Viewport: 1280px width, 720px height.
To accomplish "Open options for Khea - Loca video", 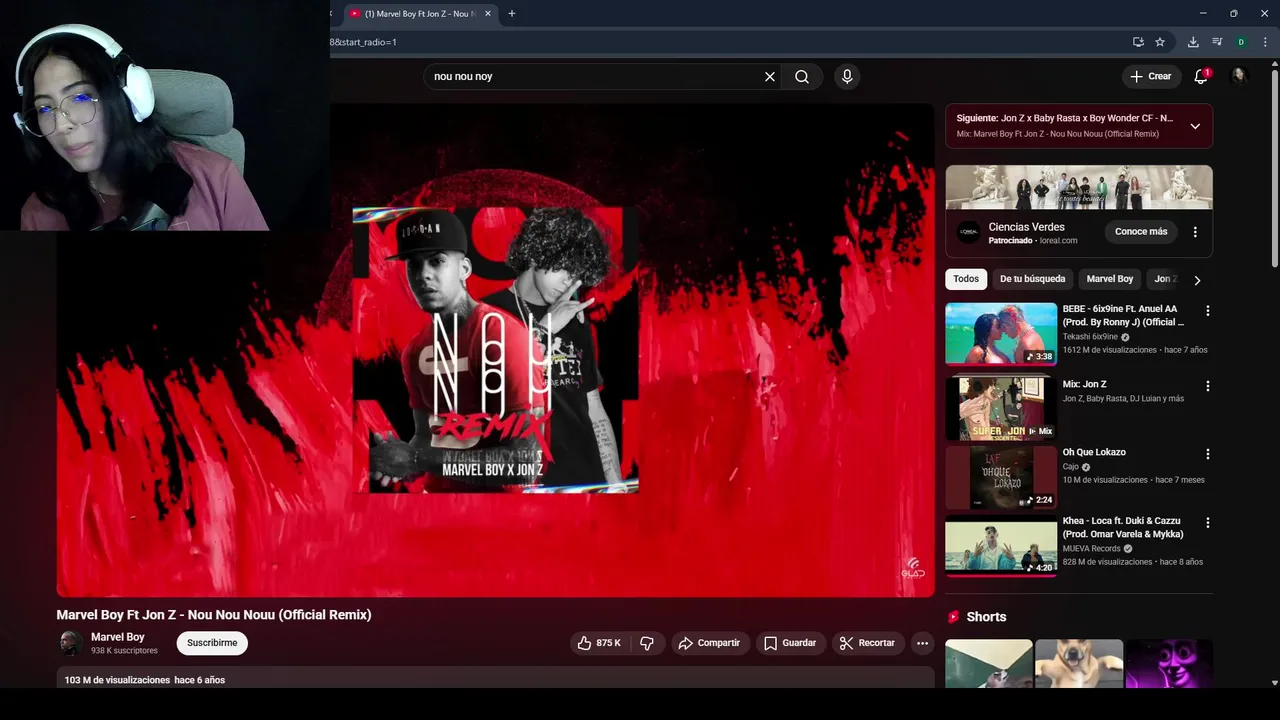I will pyautogui.click(x=1207, y=523).
